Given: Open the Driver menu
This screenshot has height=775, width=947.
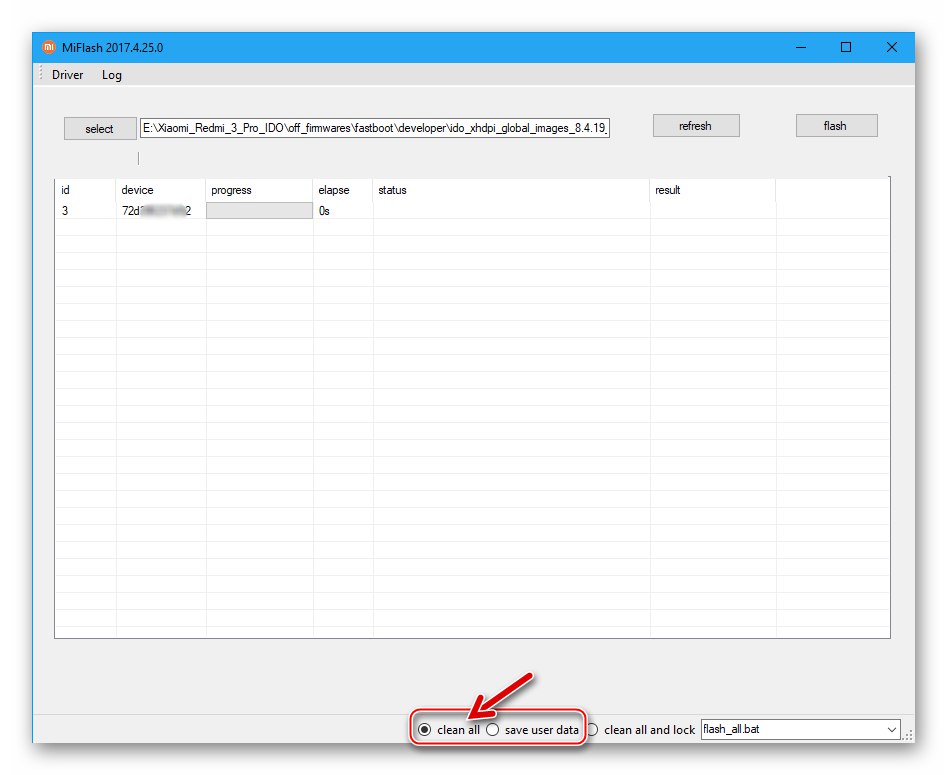Looking at the screenshot, I should (x=67, y=75).
